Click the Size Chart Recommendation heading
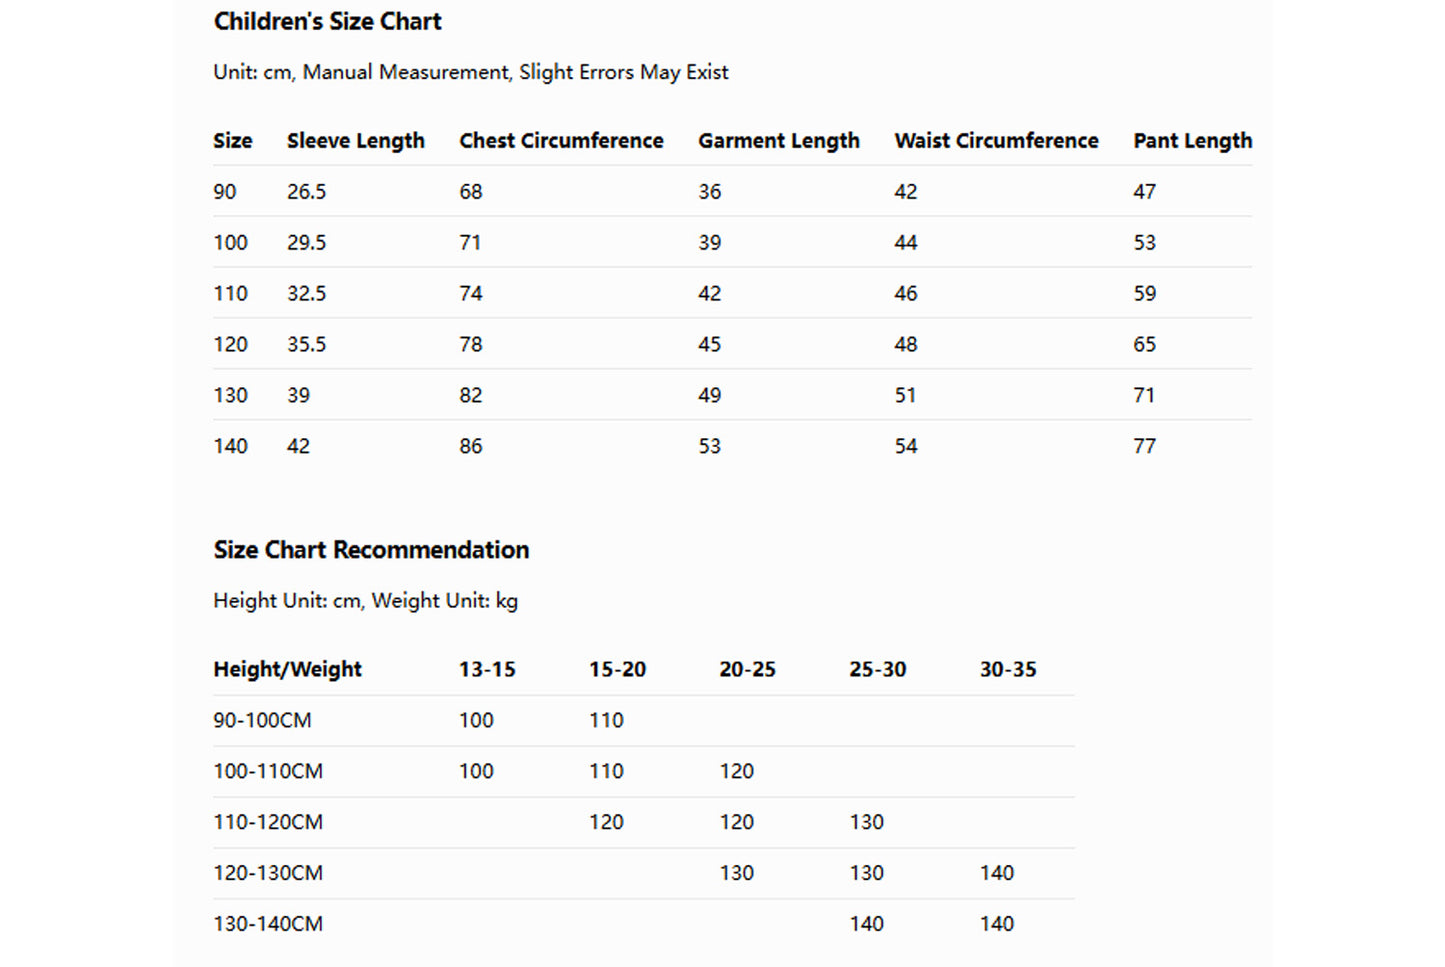Screen dimensions: 1445x967 (x=371, y=550)
